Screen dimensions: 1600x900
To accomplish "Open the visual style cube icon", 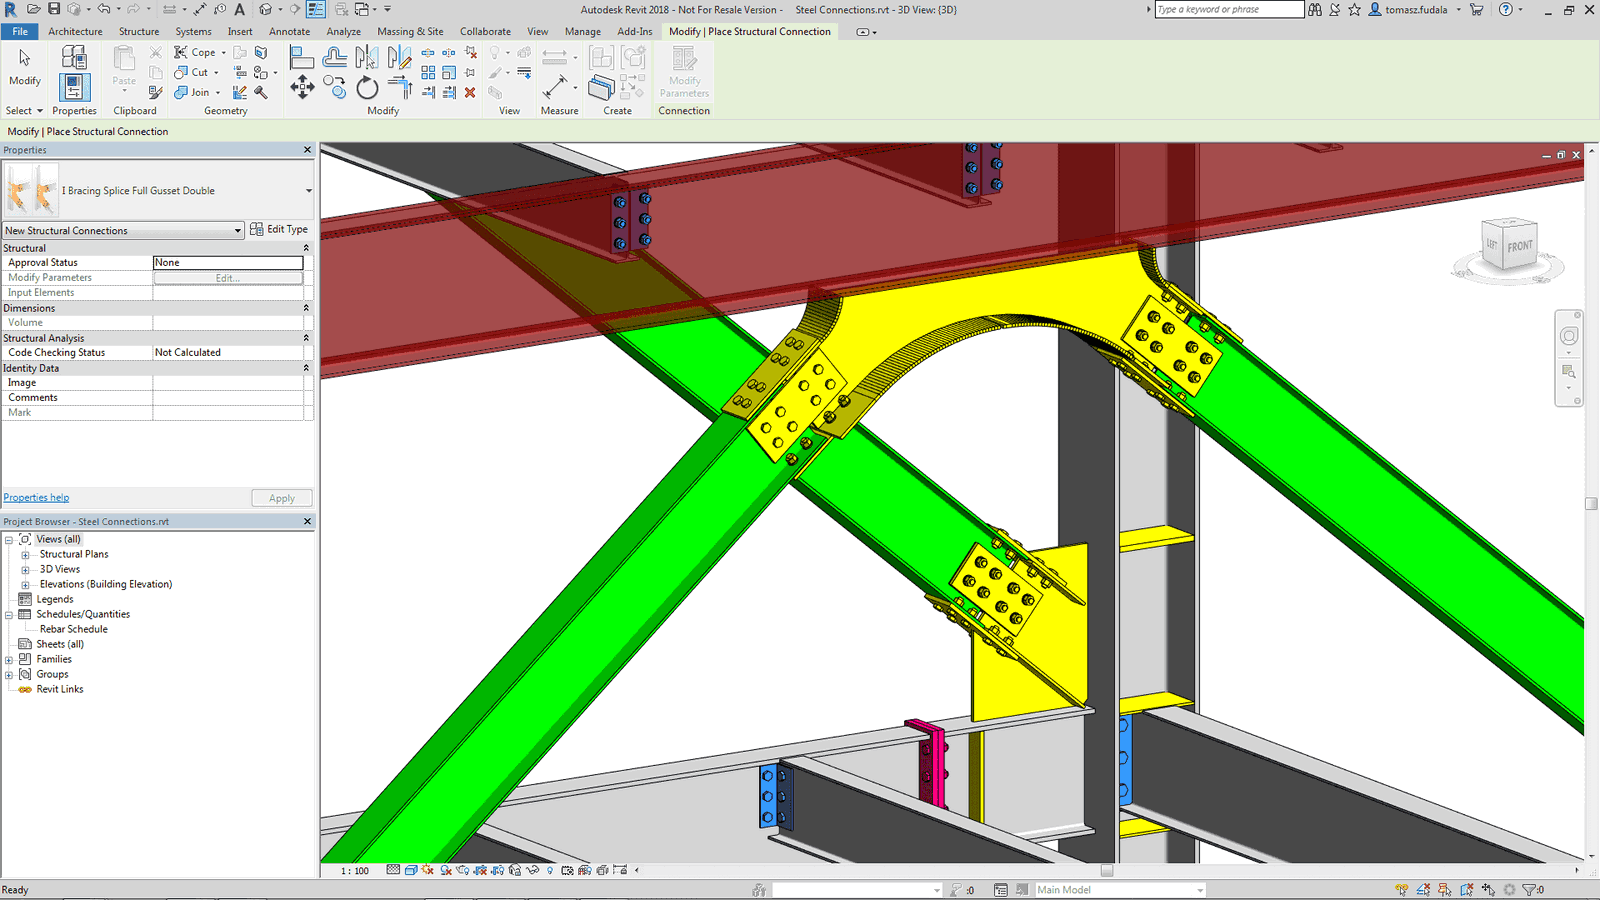I will pos(411,870).
